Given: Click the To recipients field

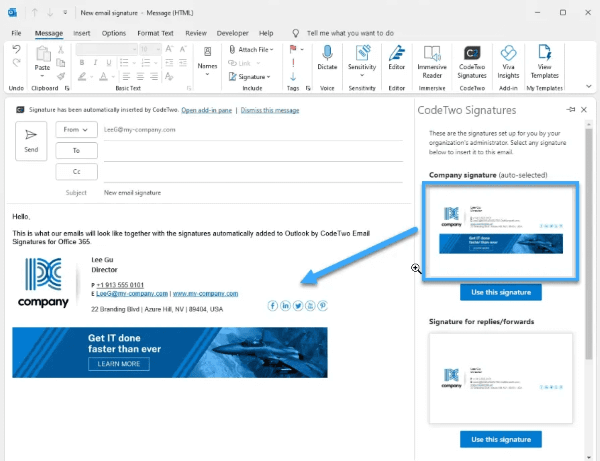Looking at the screenshot, I should coord(250,150).
